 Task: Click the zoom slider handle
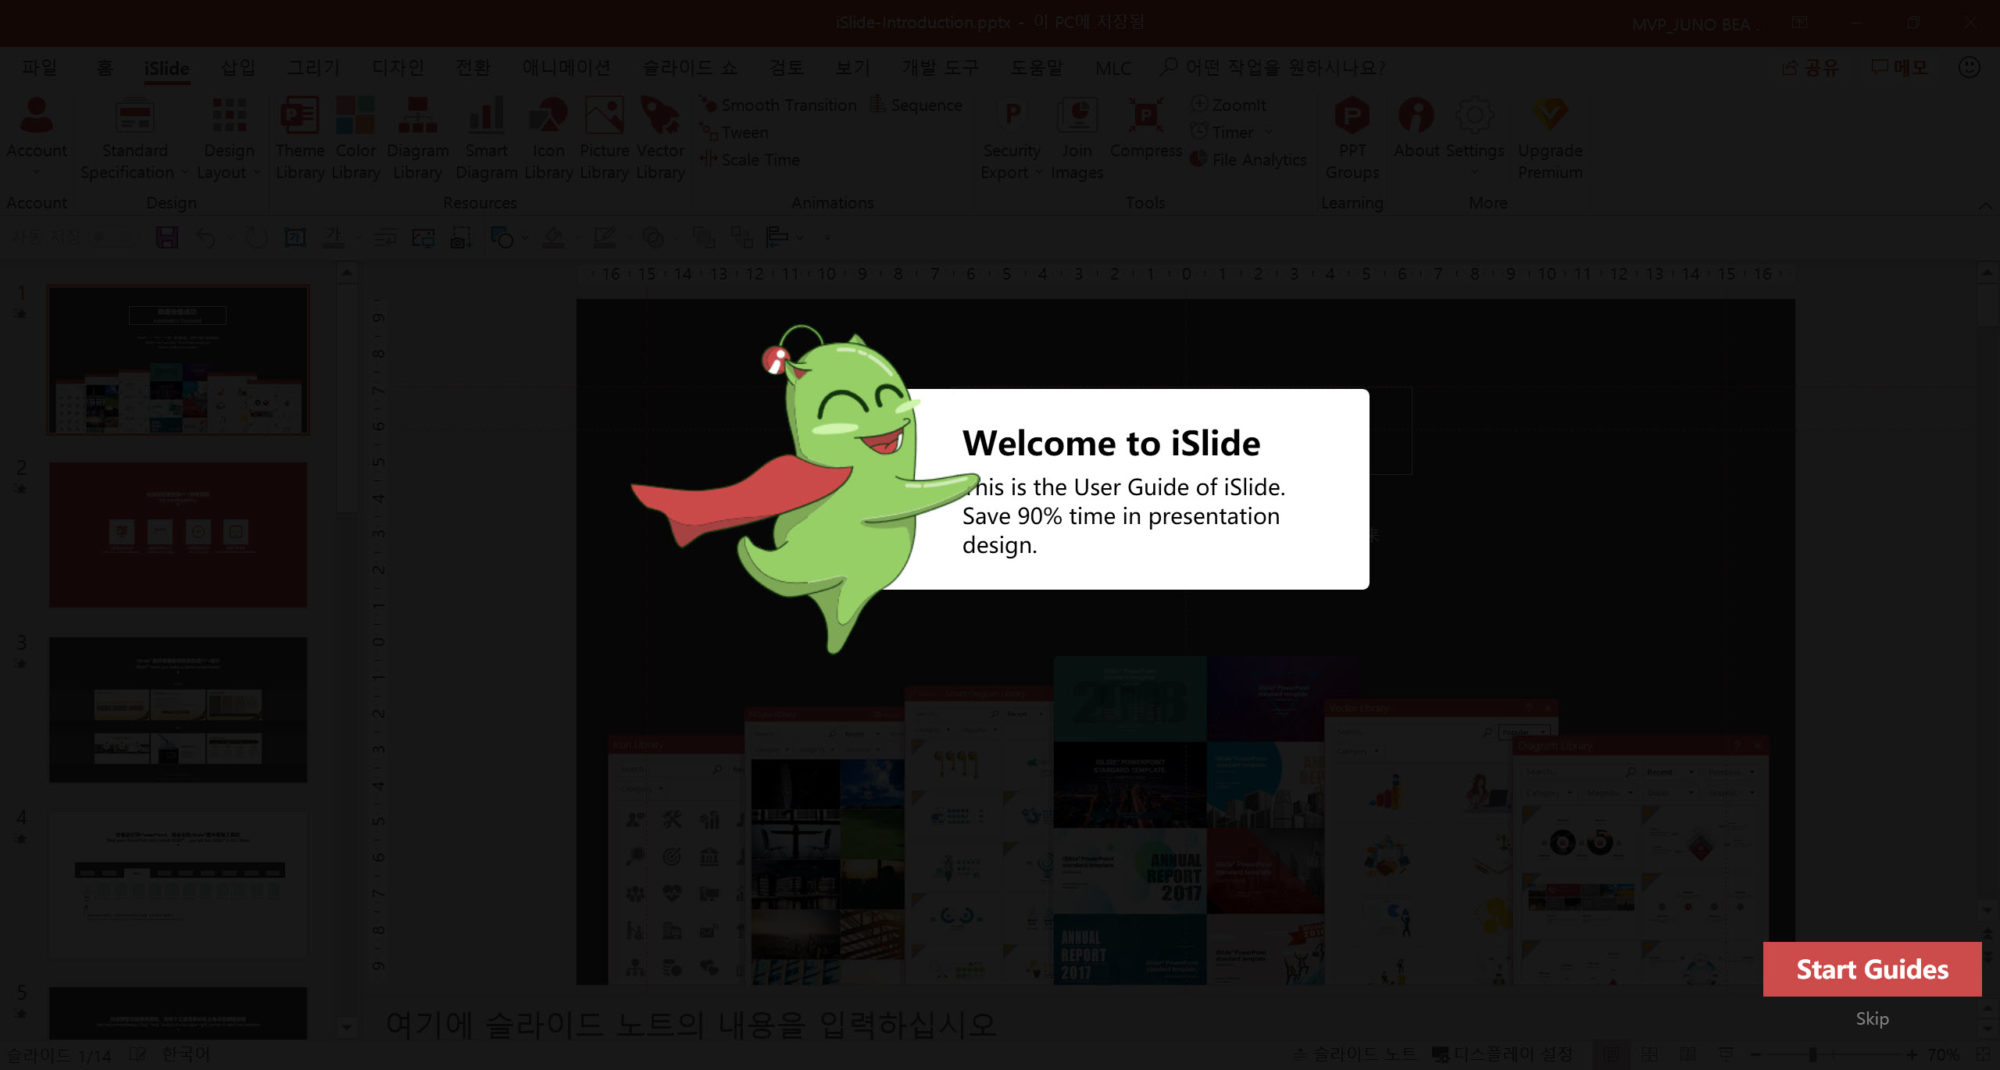click(x=1812, y=1054)
